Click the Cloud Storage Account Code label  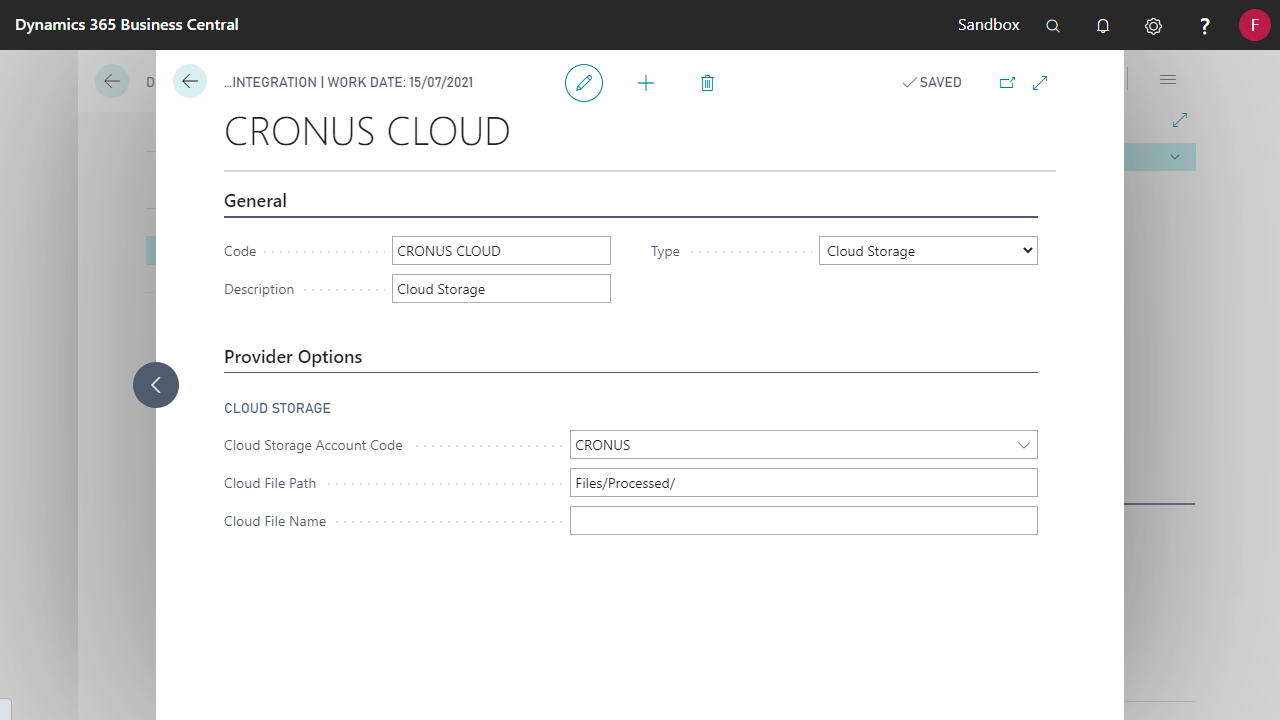pos(313,445)
